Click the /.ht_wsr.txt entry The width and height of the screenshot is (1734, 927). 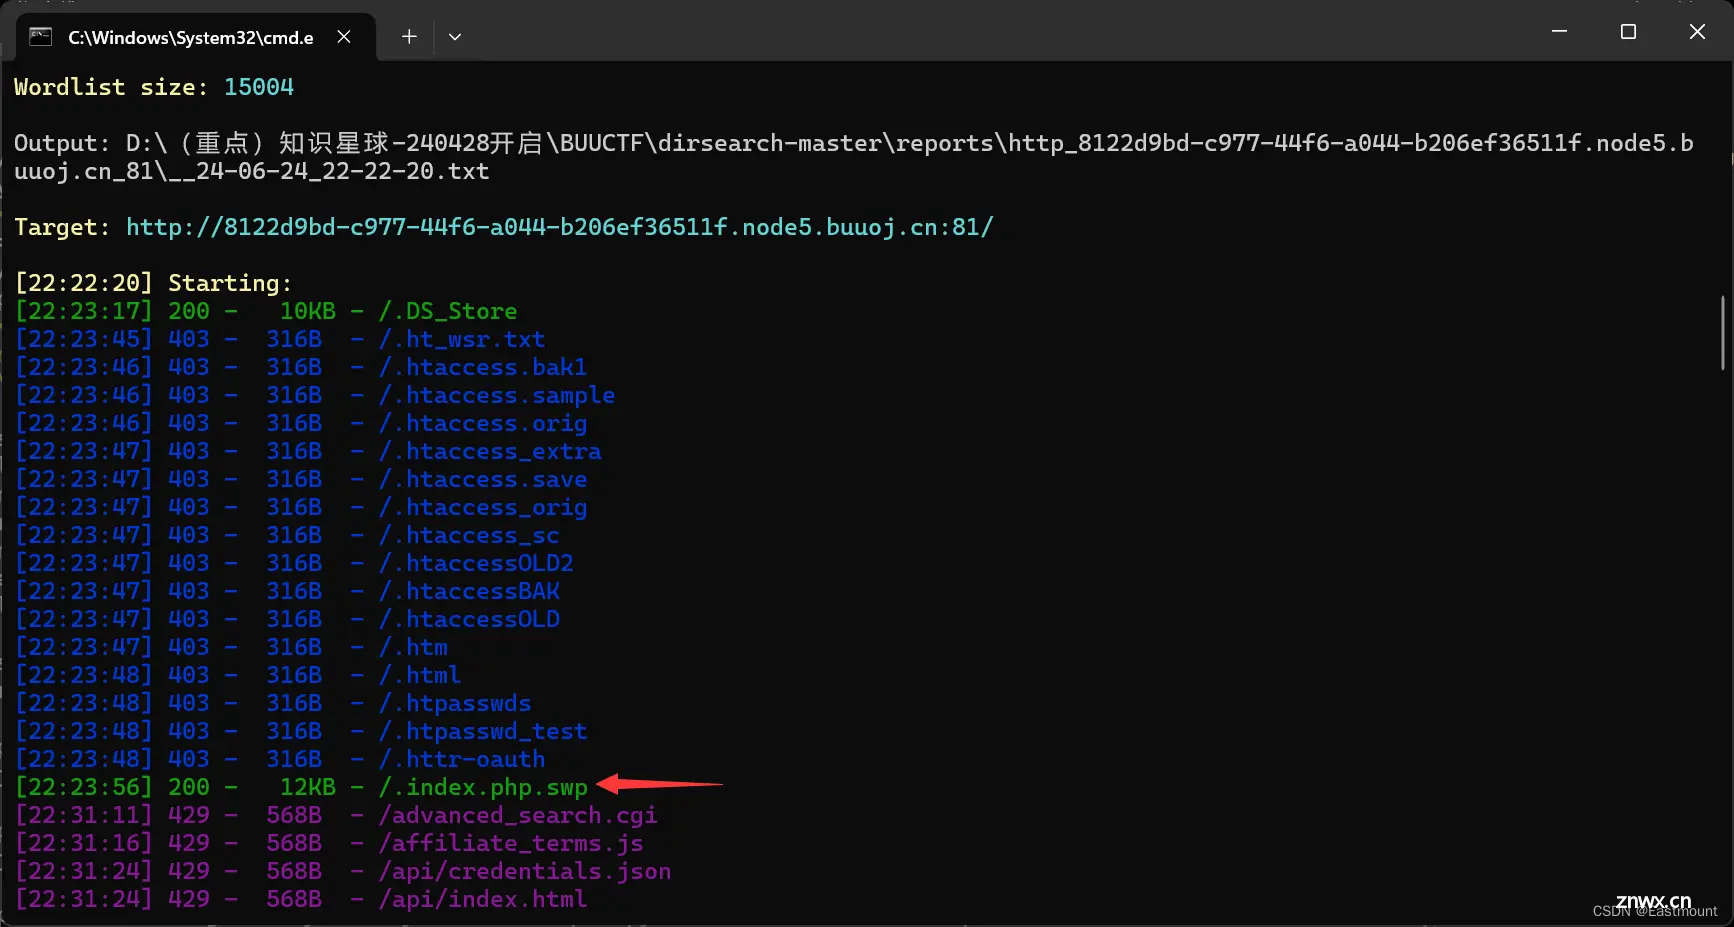(x=462, y=339)
